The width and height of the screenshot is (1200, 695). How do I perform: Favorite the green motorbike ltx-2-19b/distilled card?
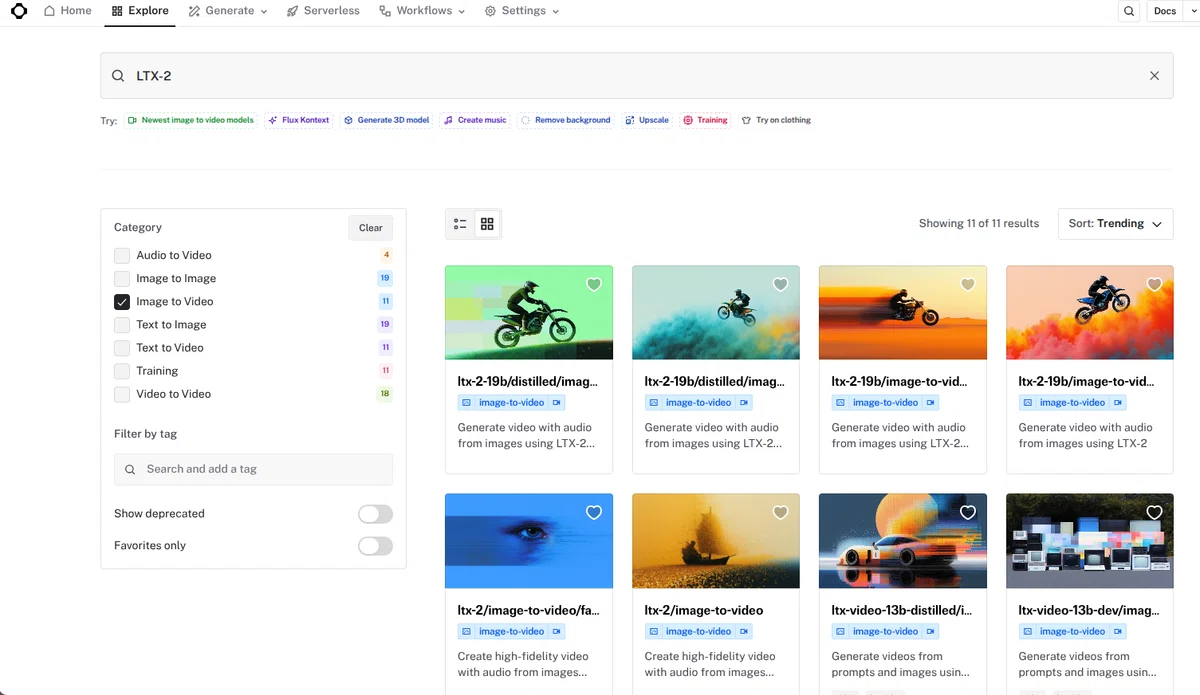click(x=594, y=285)
